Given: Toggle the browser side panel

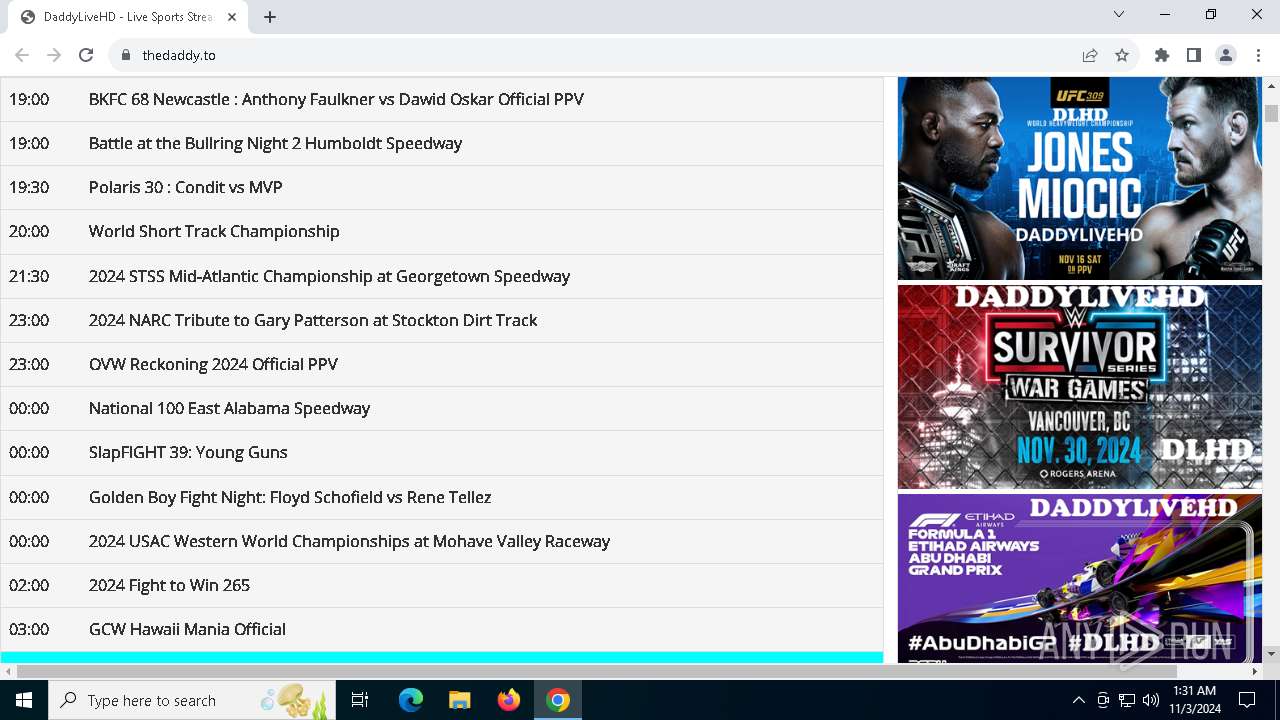Looking at the screenshot, I should pos(1194,55).
